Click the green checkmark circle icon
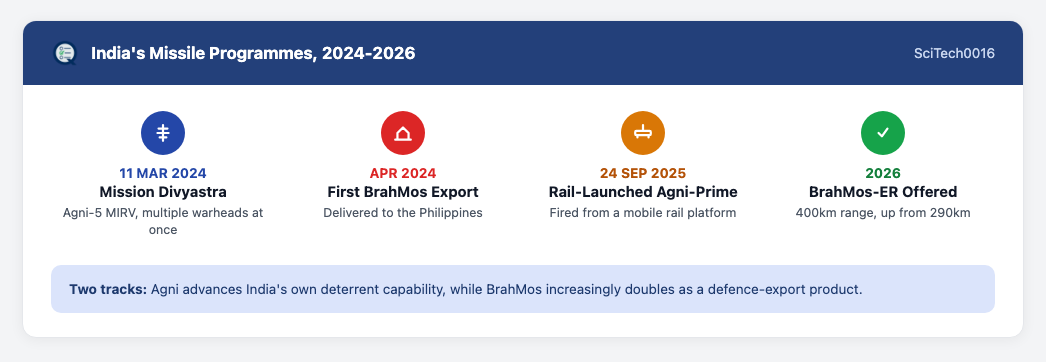The height and width of the screenshot is (362, 1046). pyautogui.click(x=883, y=133)
